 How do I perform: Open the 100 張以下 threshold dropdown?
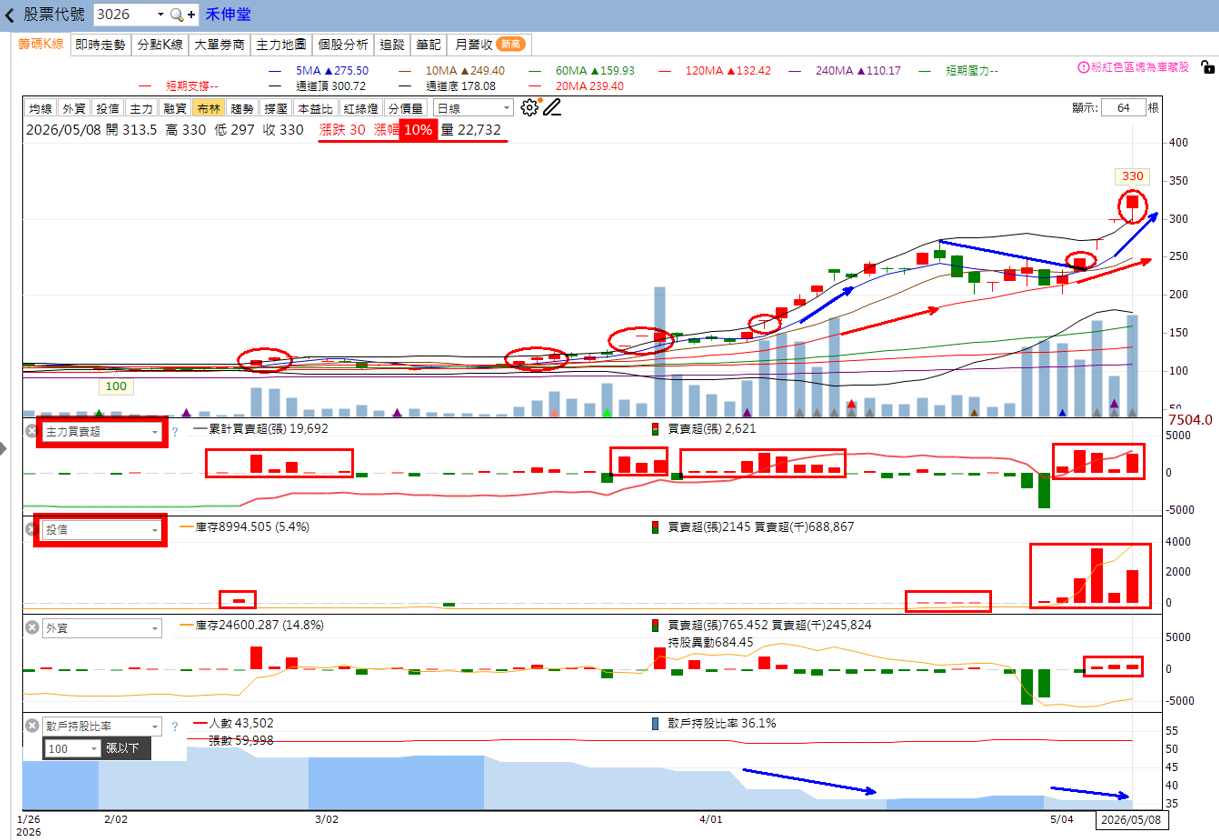(72, 748)
